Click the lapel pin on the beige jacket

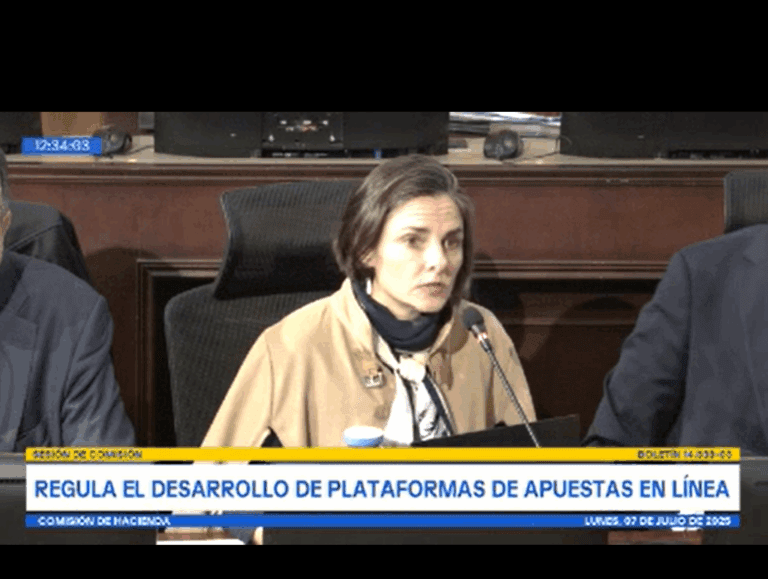click(373, 378)
